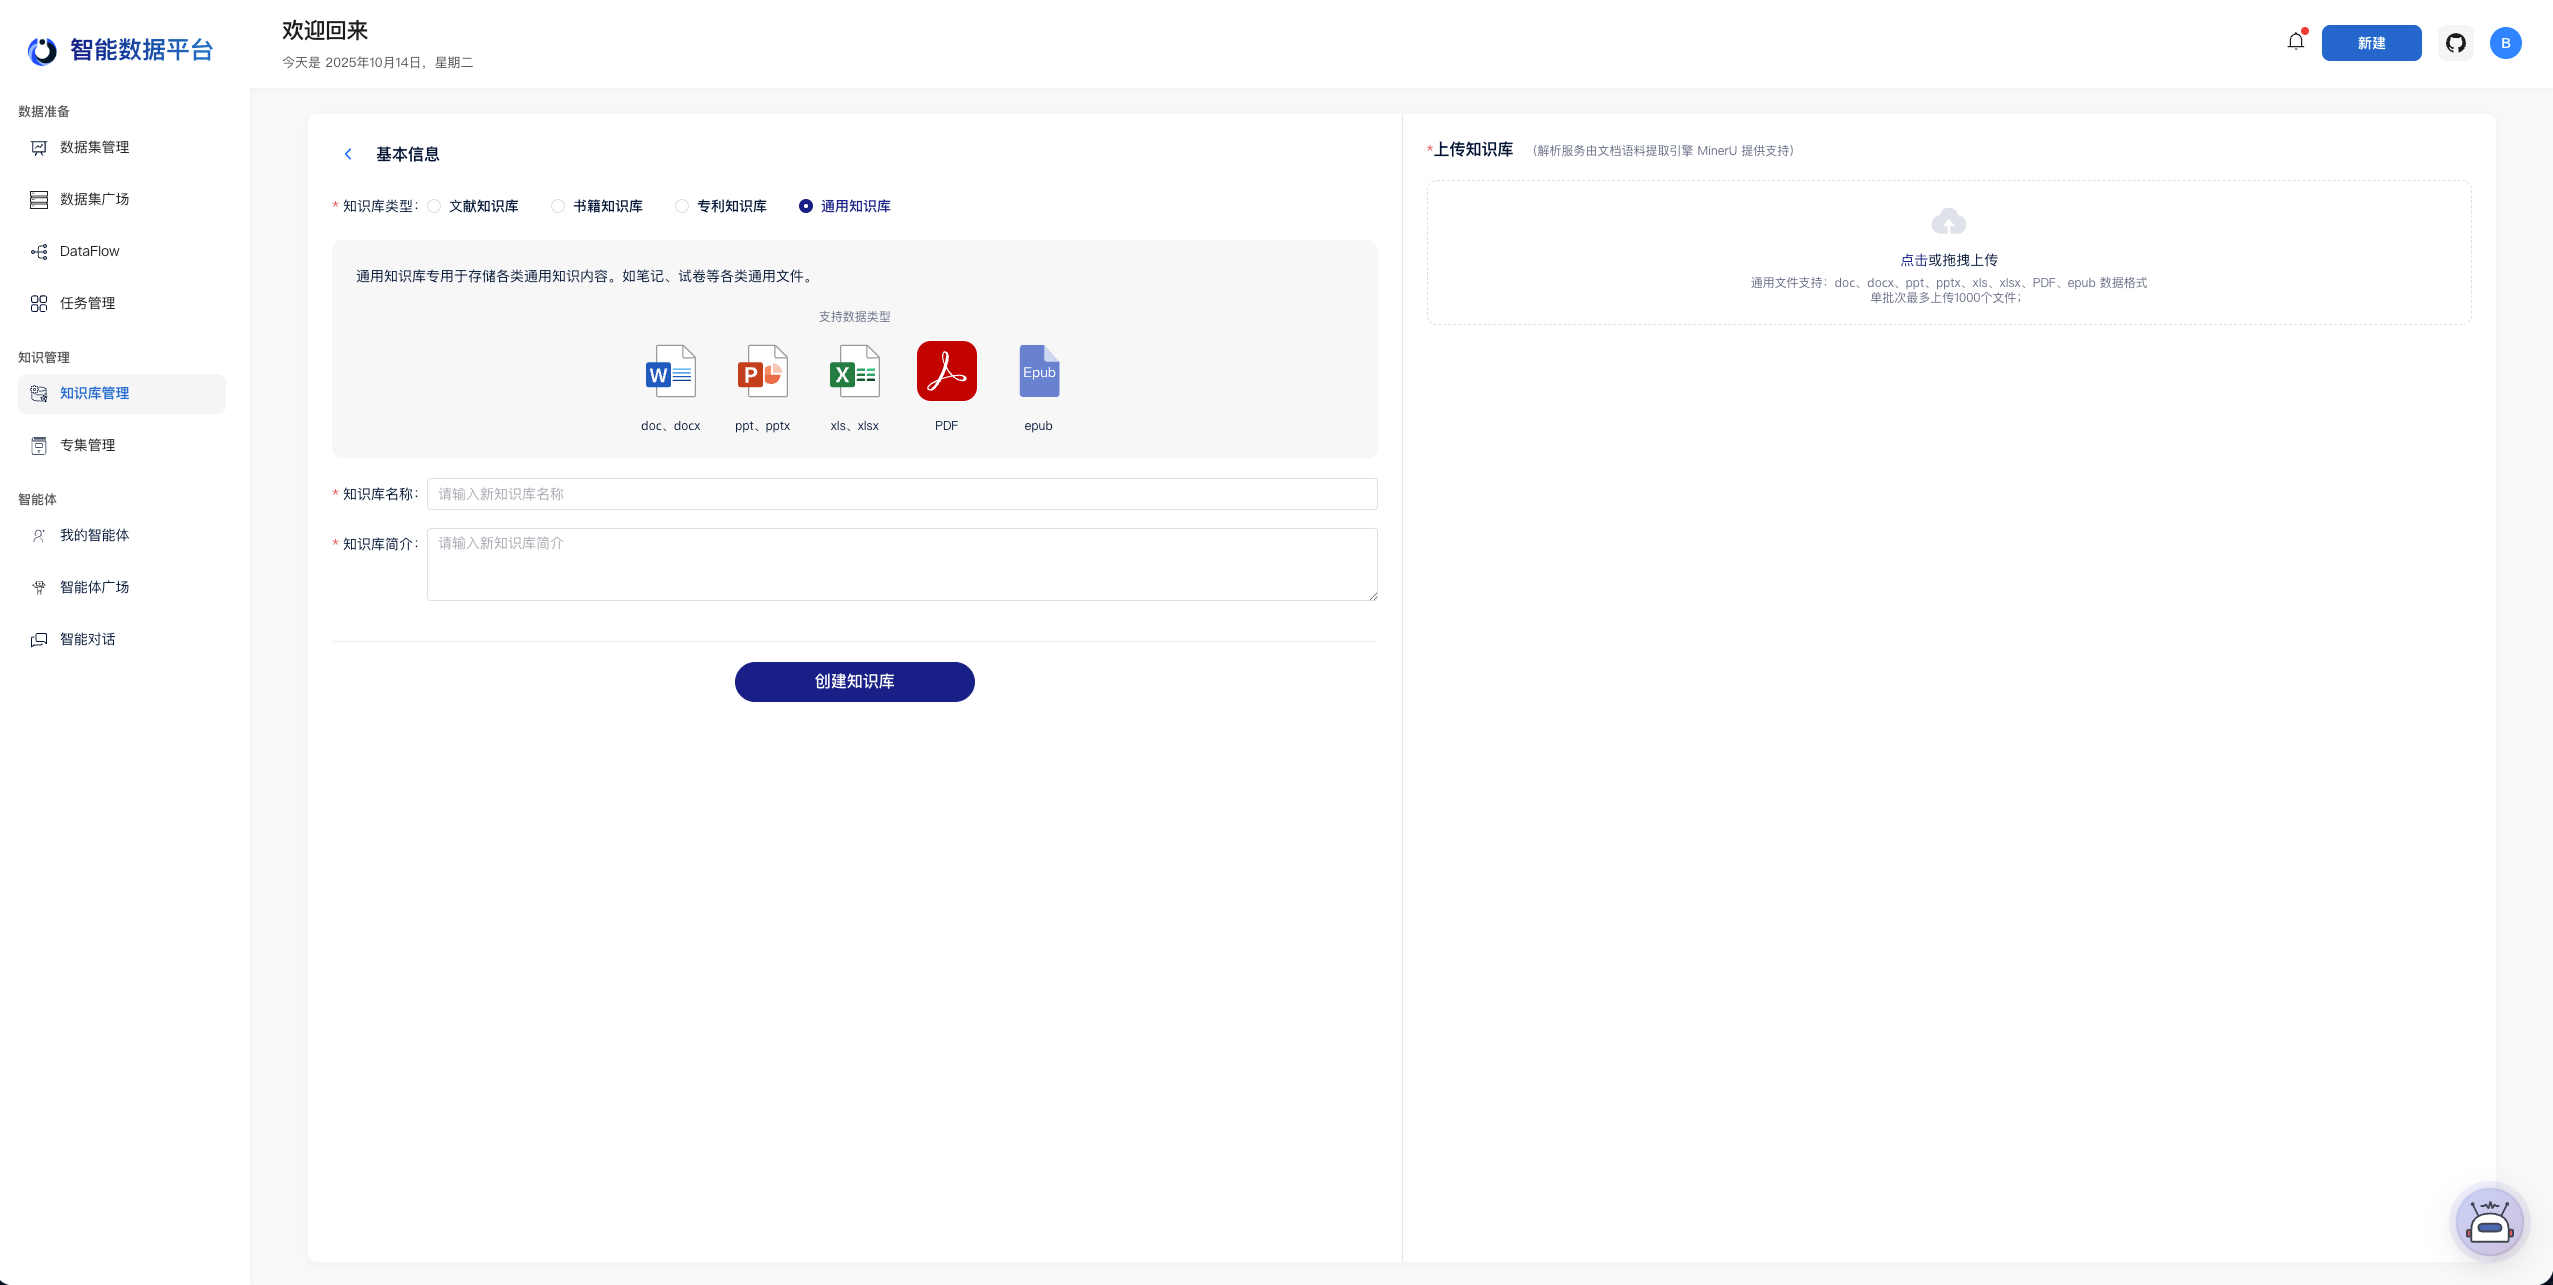Open the GitHub icon link

click(2455, 43)
